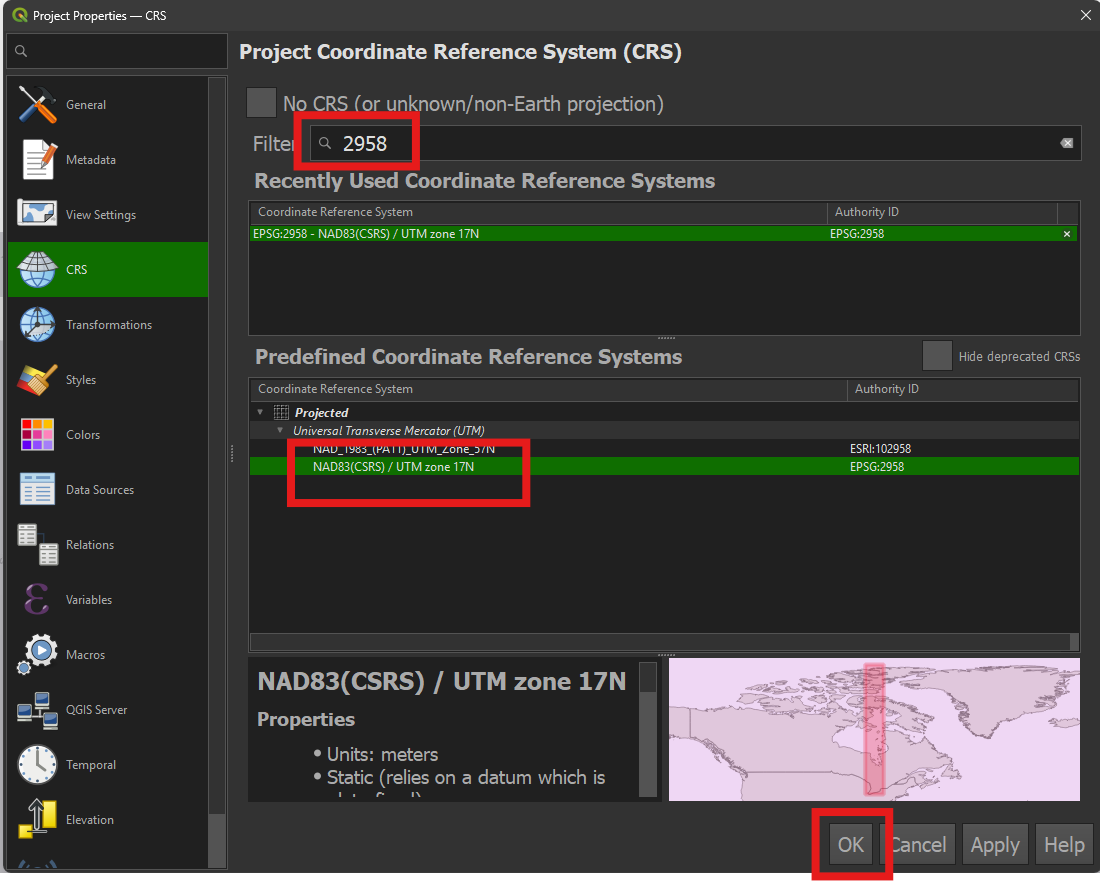Click the CRS filter input field
Viewport: 1100px width, 881px height.
695,143
